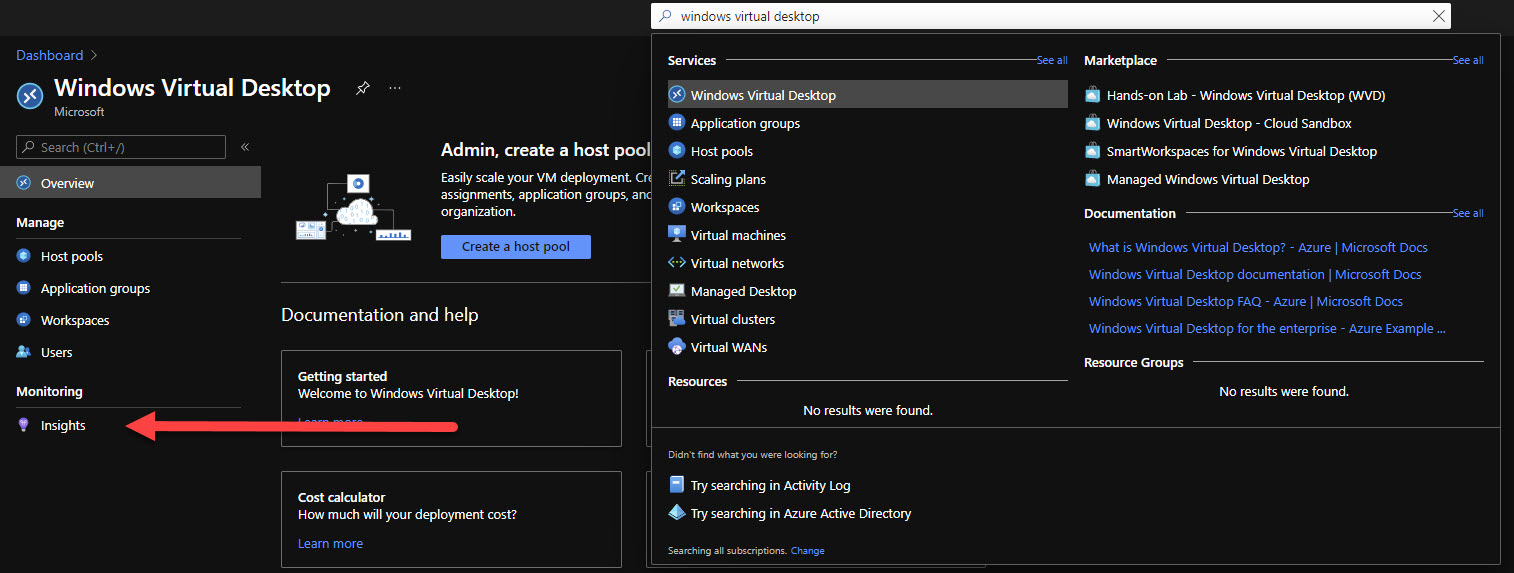Click See all next to Marketplace

(x=1467, y=60)
